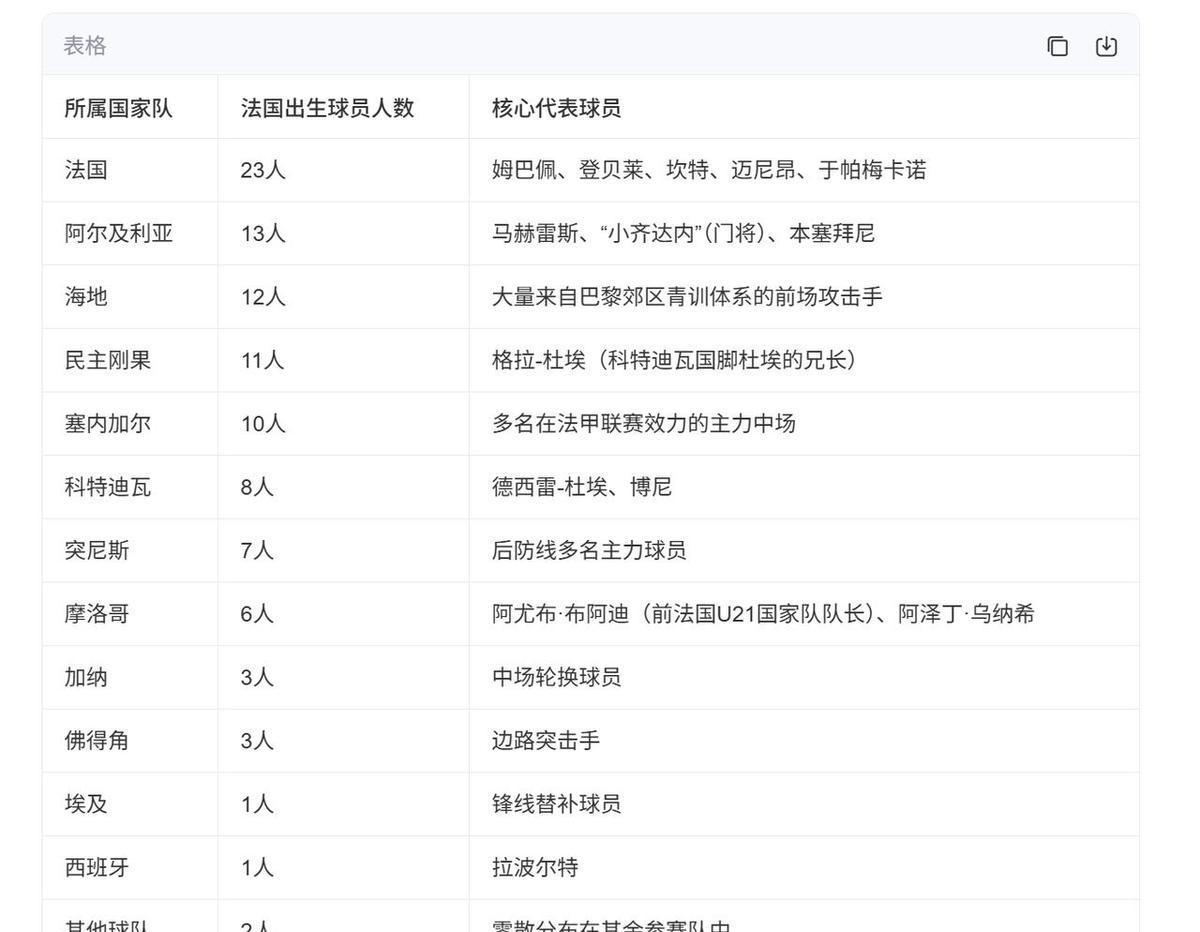Click the 拉波尔特 player cell
The height and width of the screenshot is (932, 1200).
(804, 868)
